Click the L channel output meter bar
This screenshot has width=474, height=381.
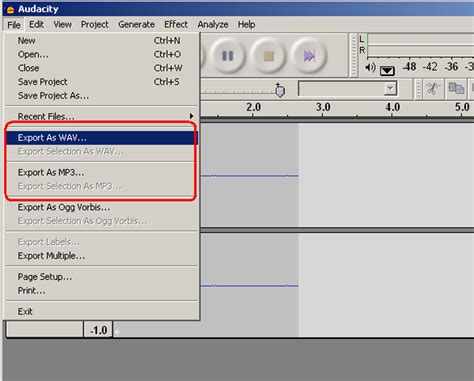[420, 39]
